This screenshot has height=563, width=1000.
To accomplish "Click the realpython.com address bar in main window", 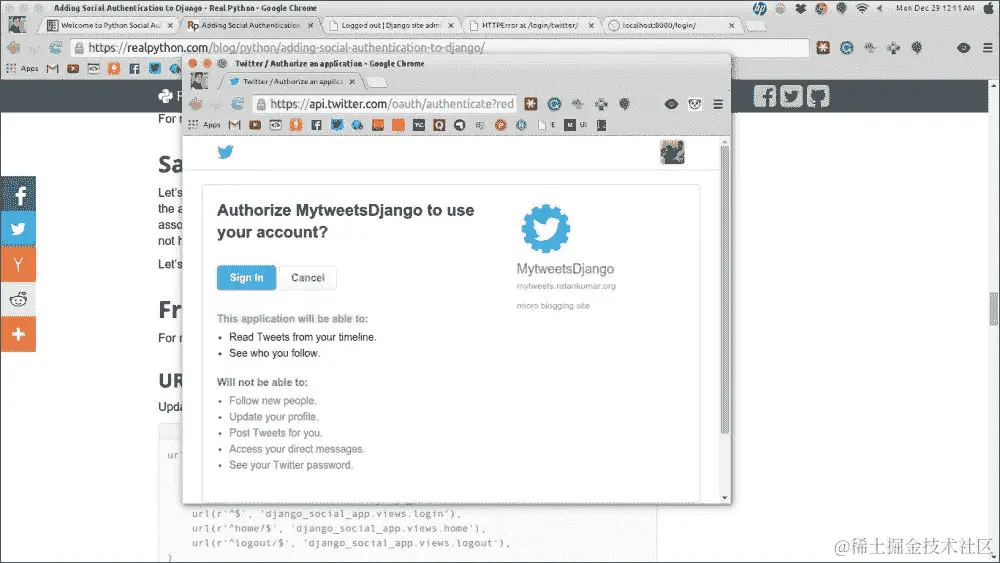I will 440,48.
